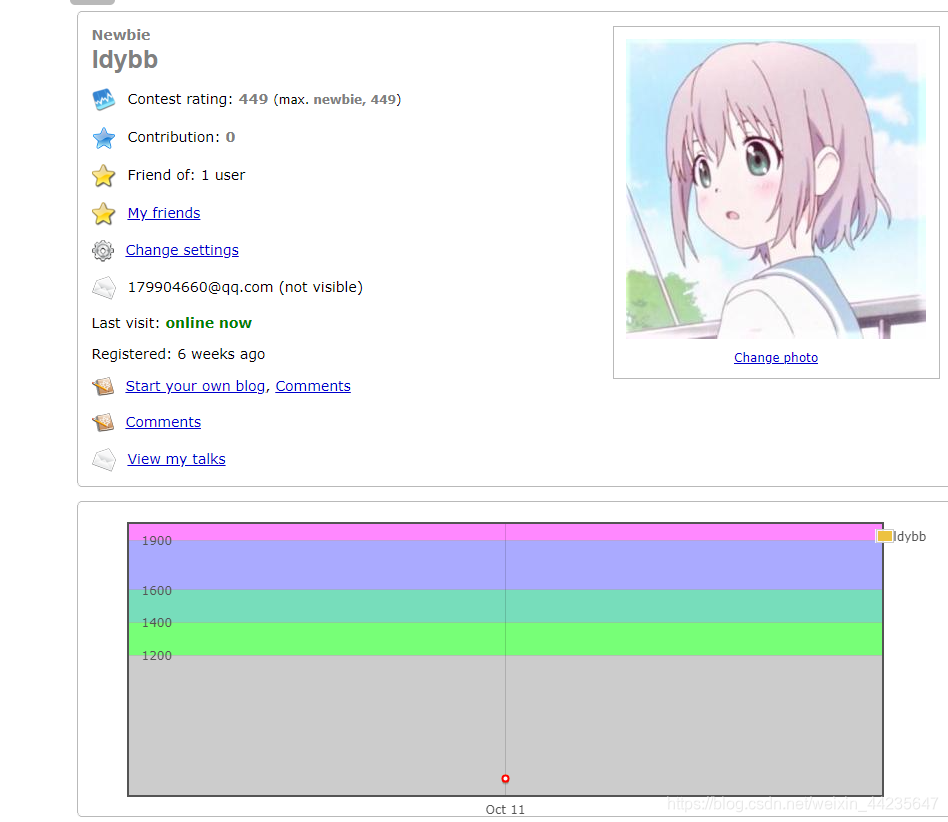Image resolution: width=948 pixels, height=822 pixels.
Task: Click the Contribution value 0
Action: point(230,137)
